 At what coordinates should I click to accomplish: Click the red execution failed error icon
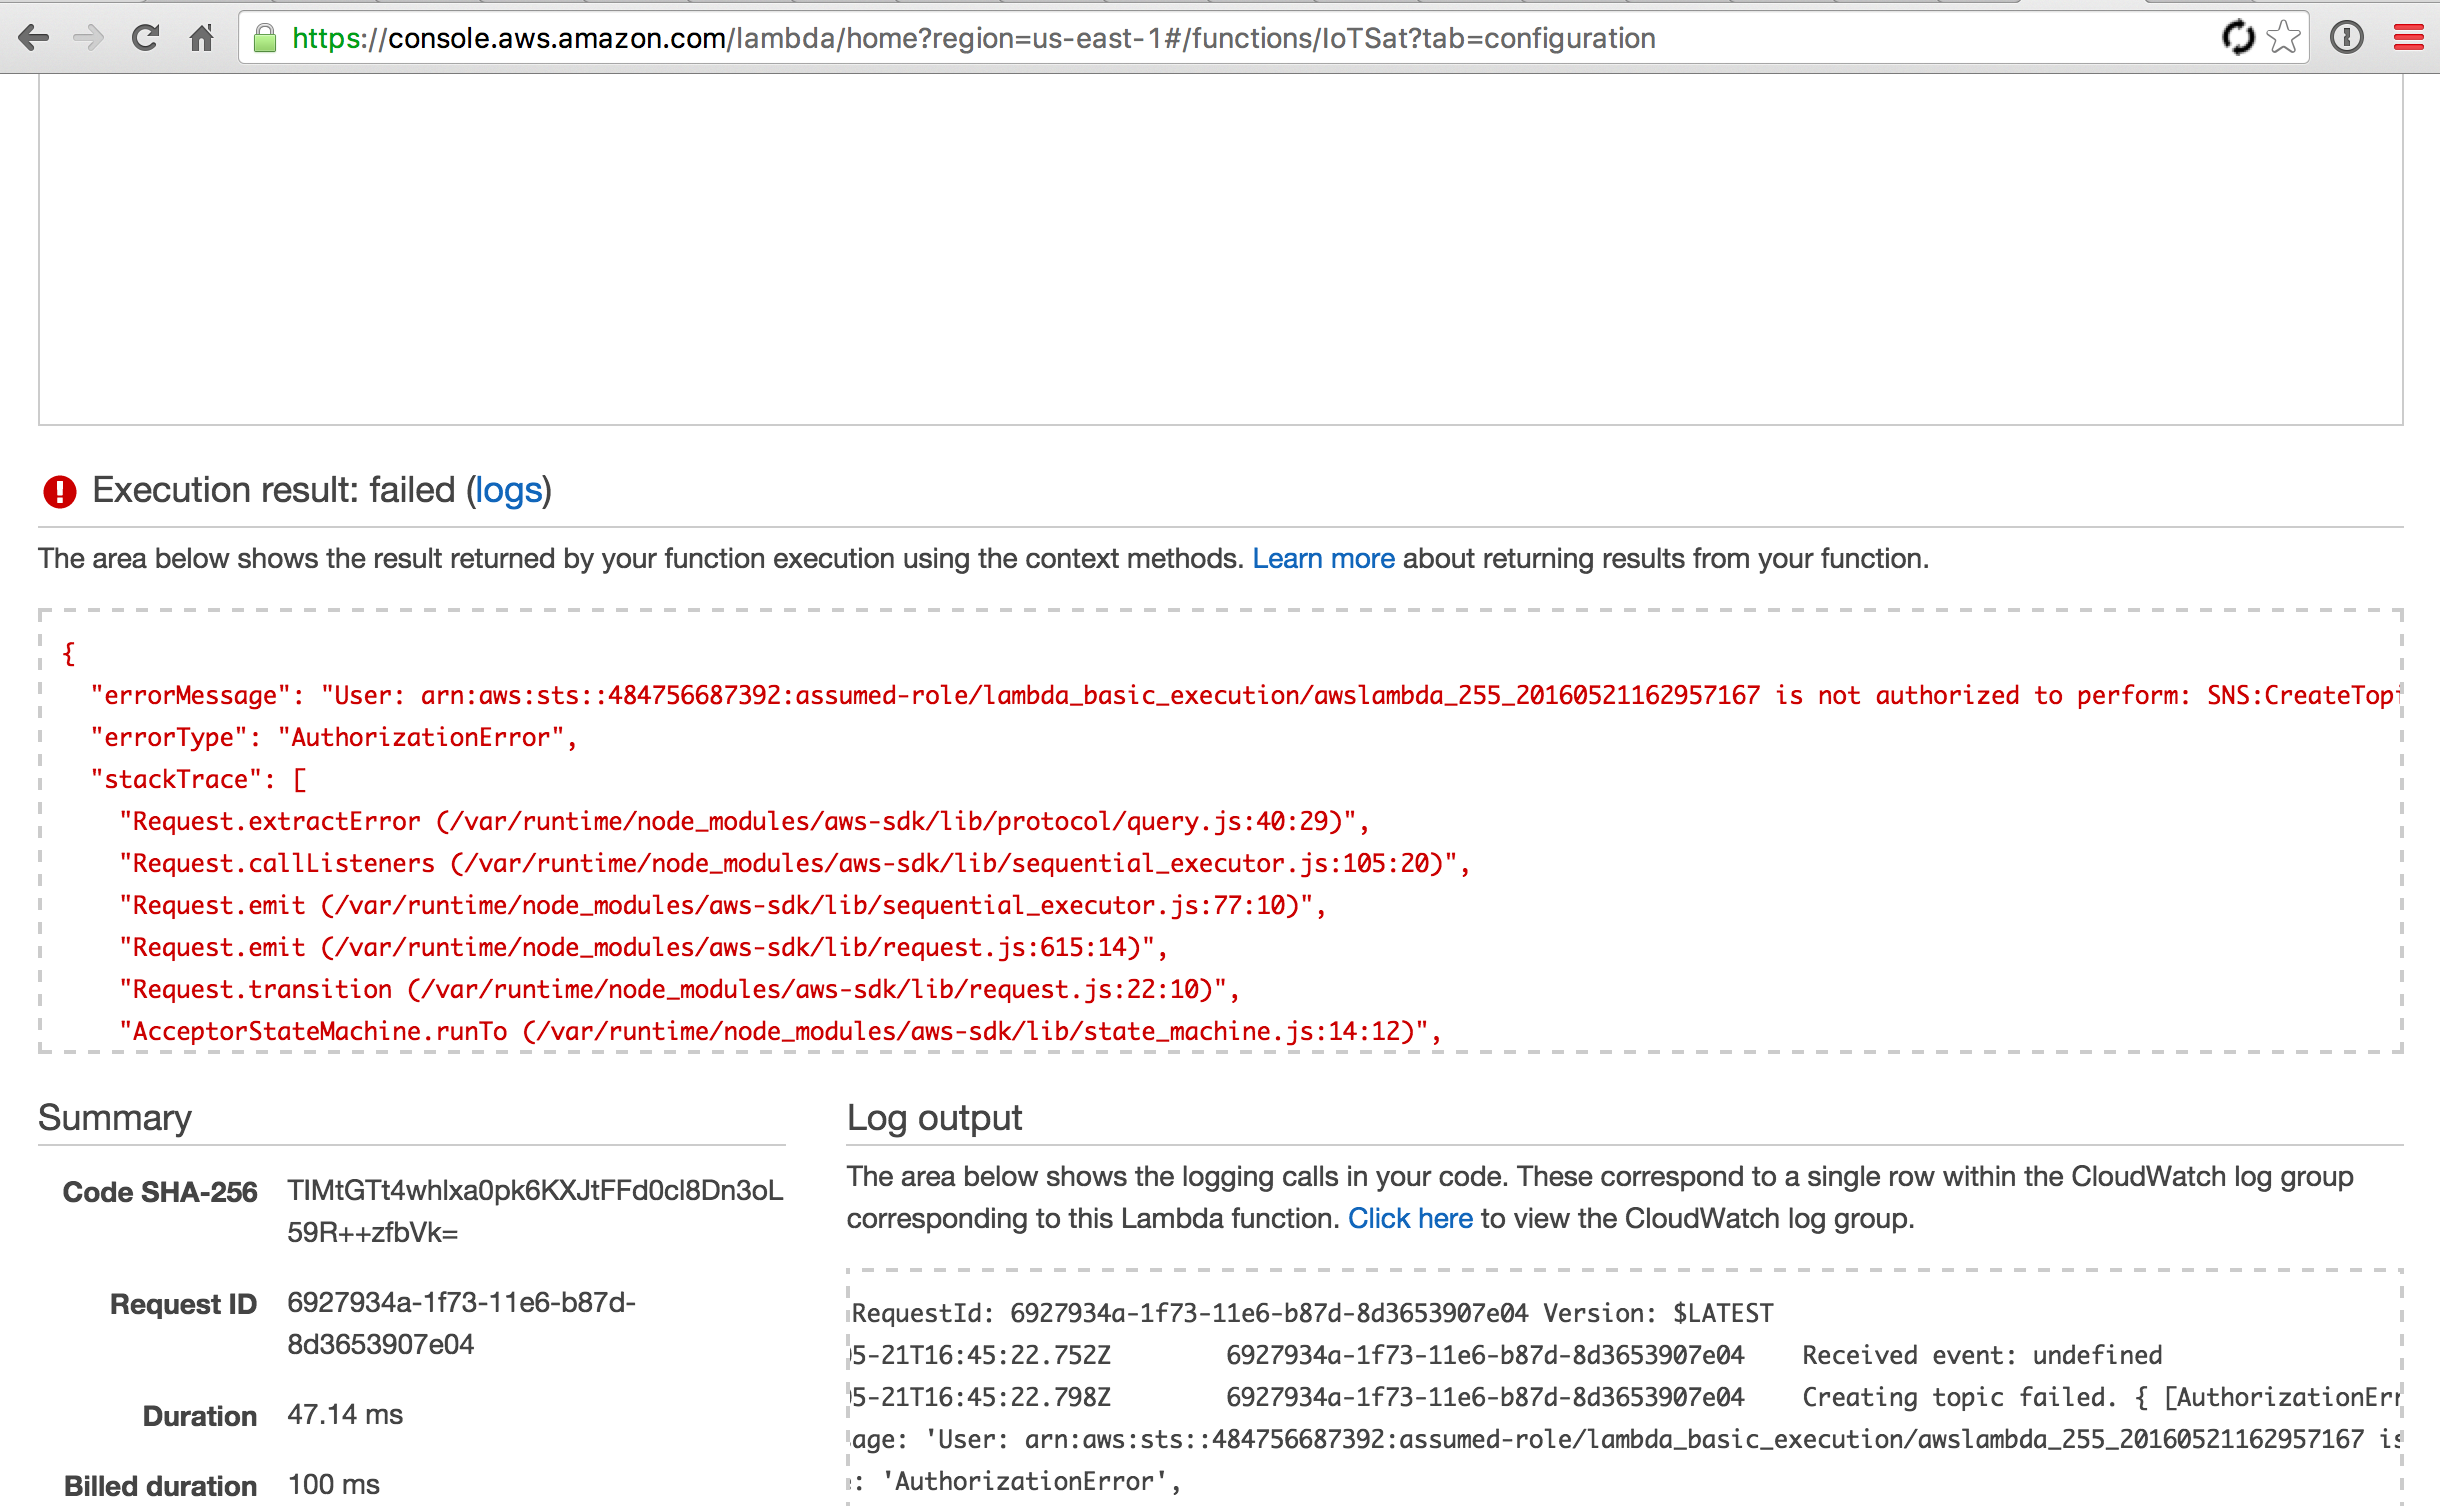tap(60, 491)
